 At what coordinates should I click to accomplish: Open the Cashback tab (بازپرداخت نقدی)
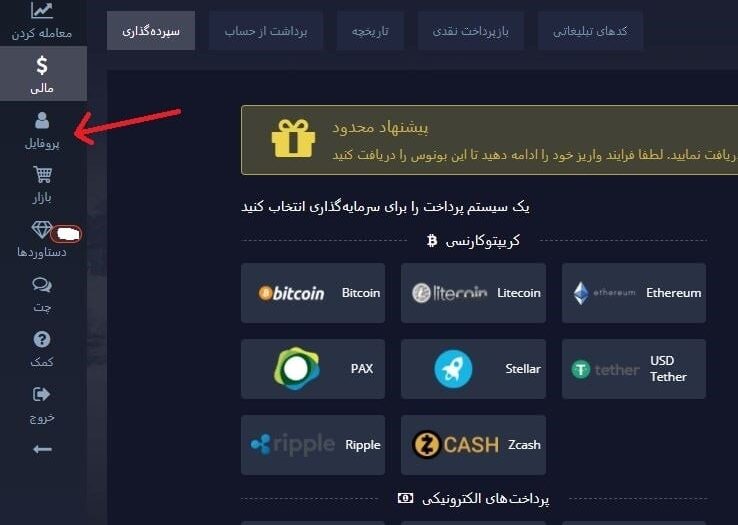(471, 31)
